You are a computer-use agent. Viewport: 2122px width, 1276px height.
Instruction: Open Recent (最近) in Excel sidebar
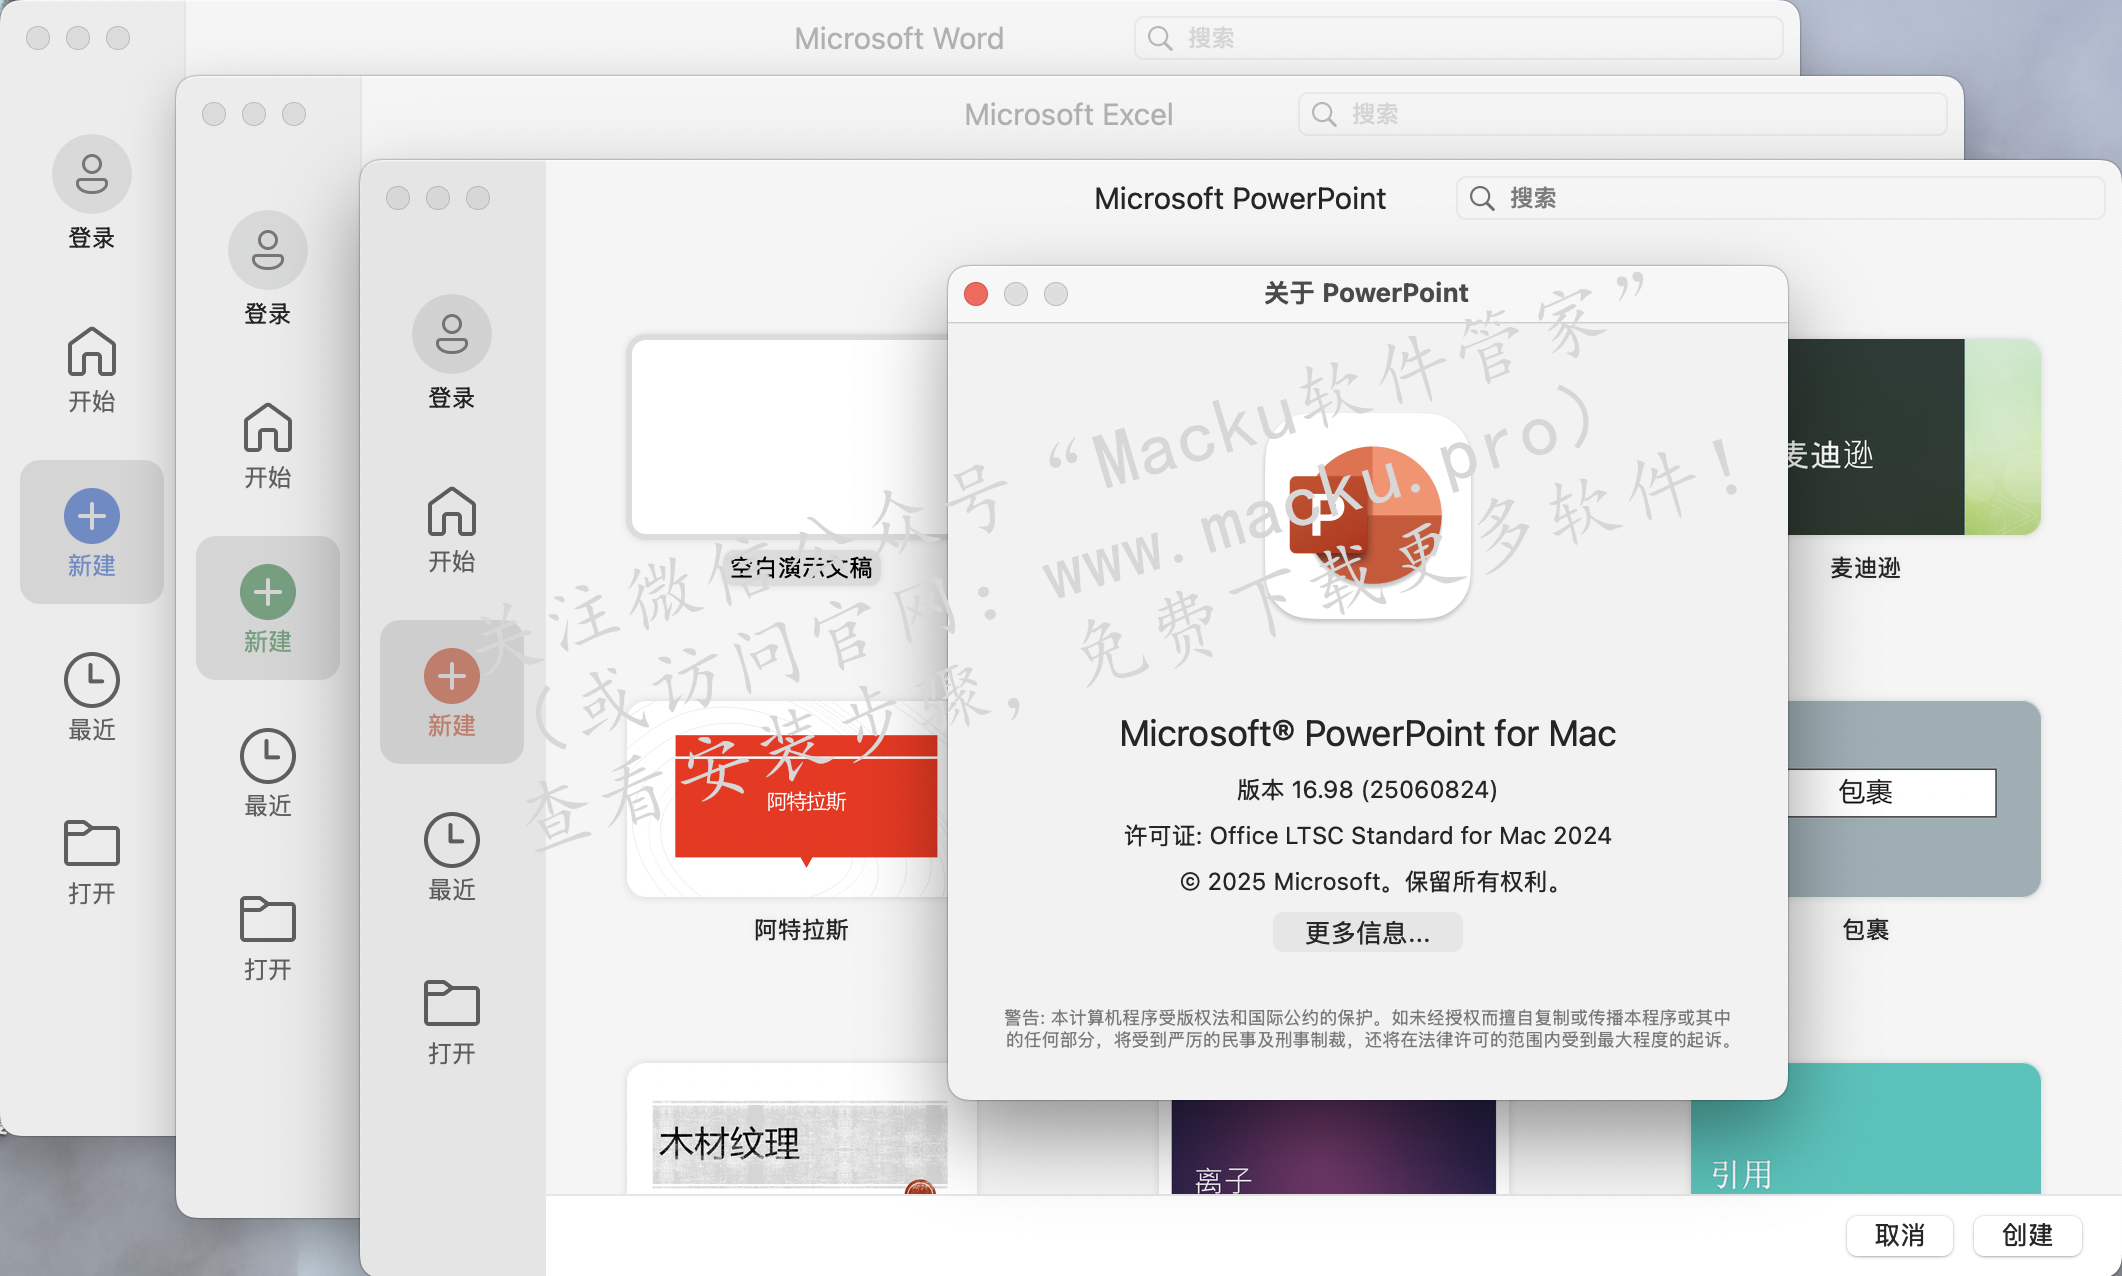pos(267,773)
